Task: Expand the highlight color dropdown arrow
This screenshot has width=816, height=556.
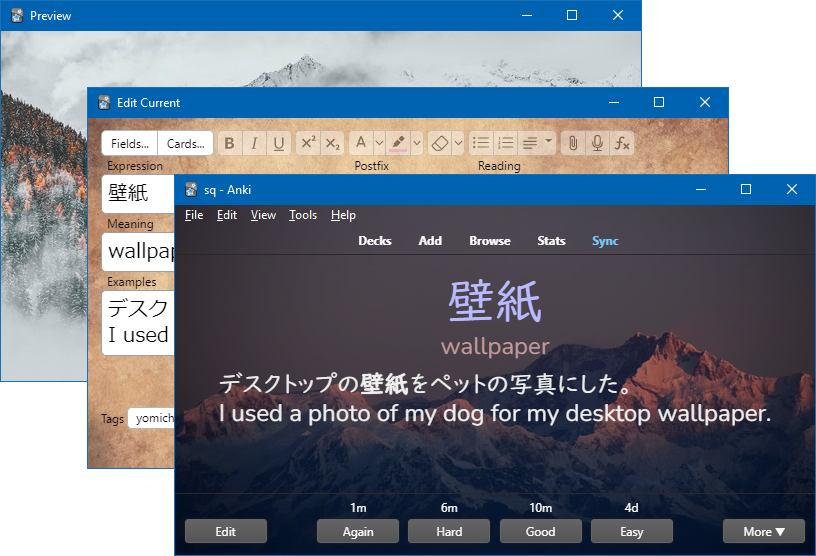Action: tap(417, 143)
